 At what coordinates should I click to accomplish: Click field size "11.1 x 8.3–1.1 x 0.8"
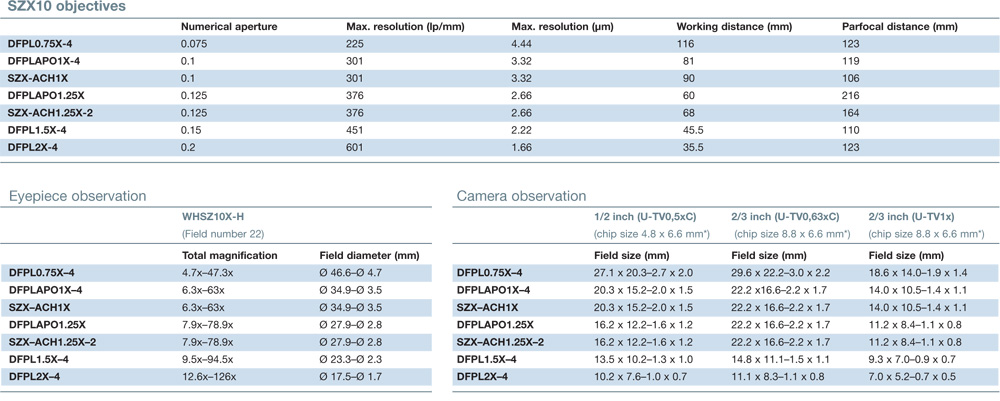[x=777, y=377]
